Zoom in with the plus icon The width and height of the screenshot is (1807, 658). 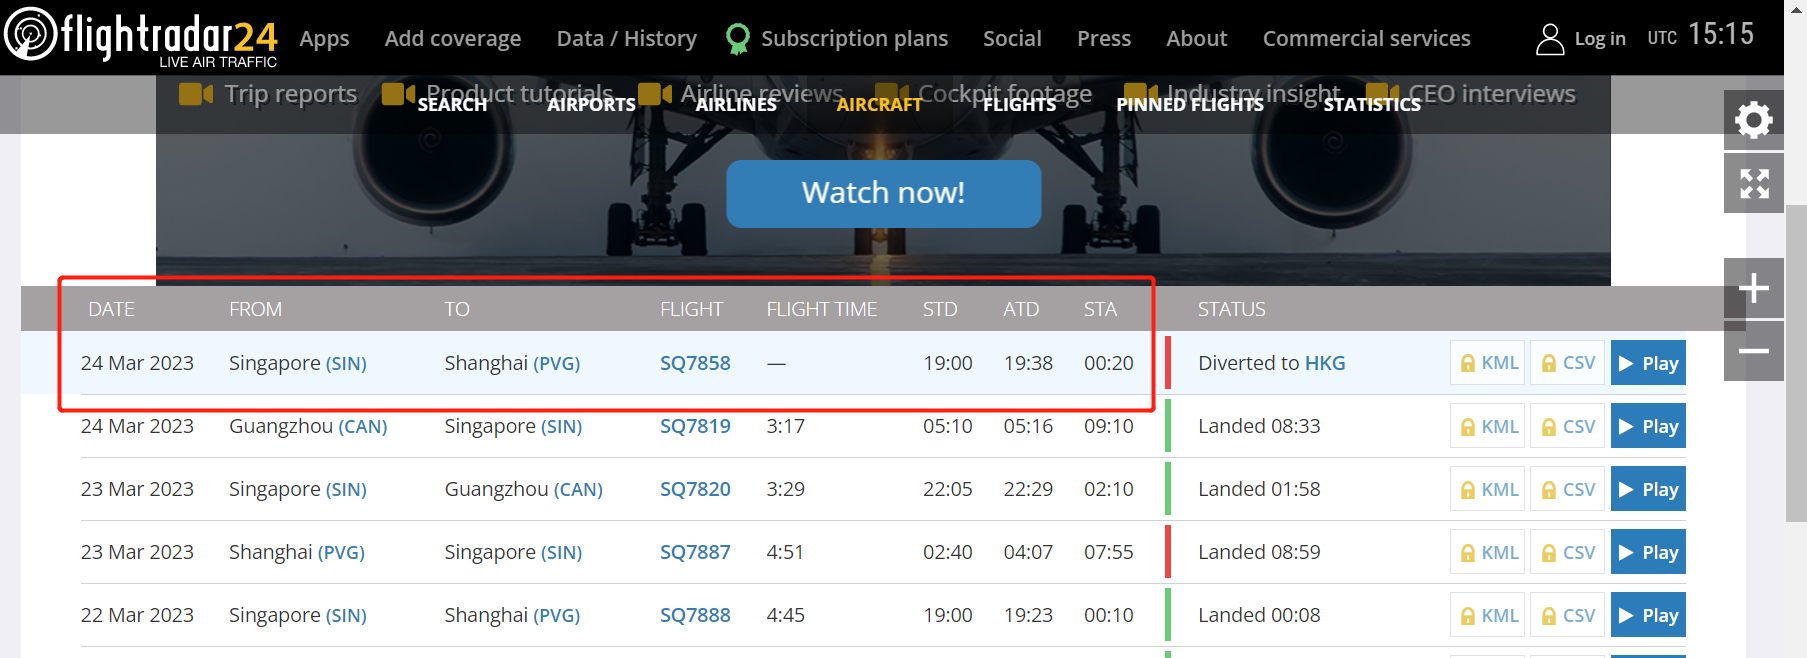(1753, 289)
